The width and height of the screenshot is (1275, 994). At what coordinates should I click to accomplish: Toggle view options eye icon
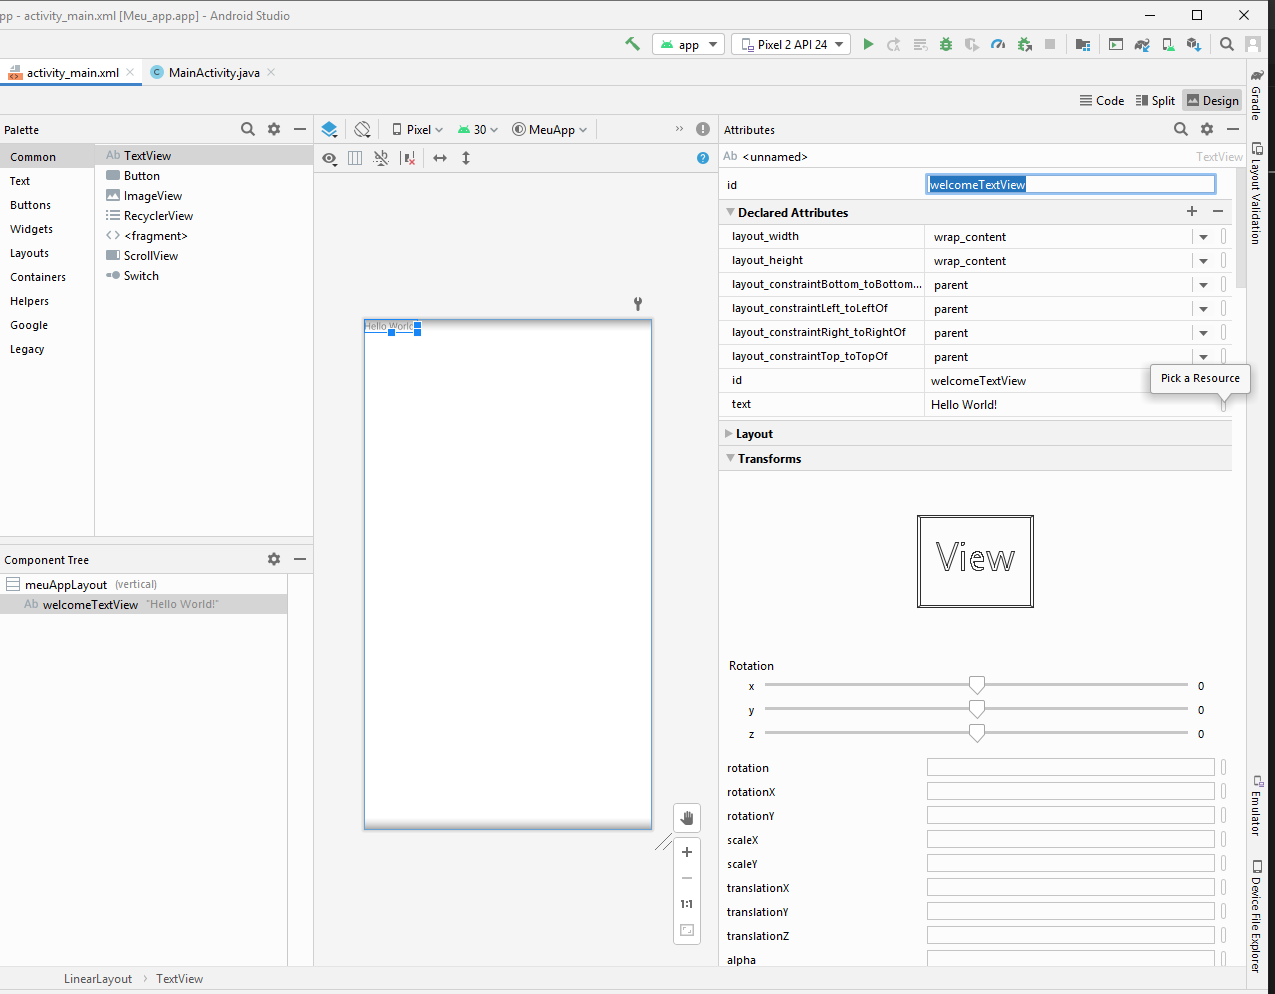click(x=329, y=158)
